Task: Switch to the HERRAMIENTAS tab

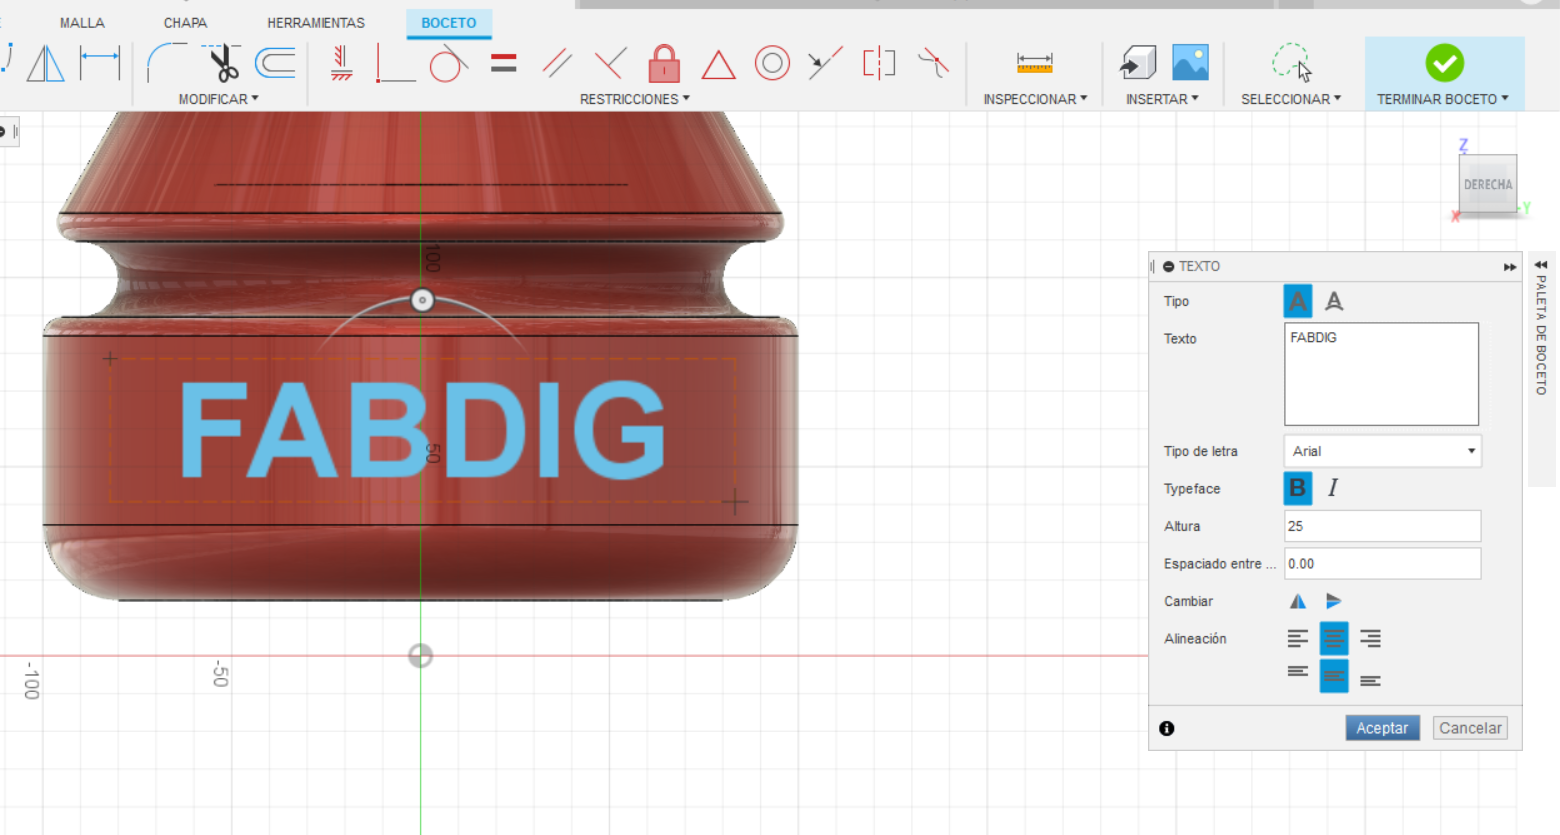Action: (x=316, y=22)
